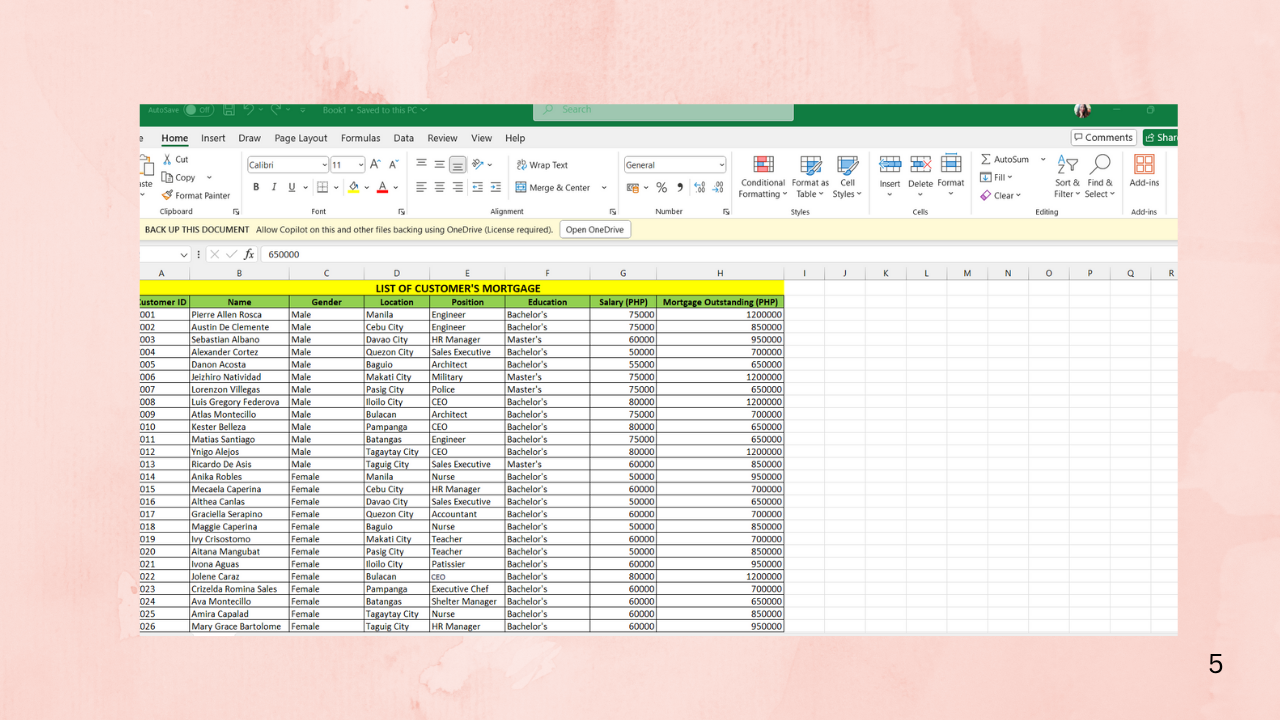Click the Delete cells button

[x=920, y=175]
